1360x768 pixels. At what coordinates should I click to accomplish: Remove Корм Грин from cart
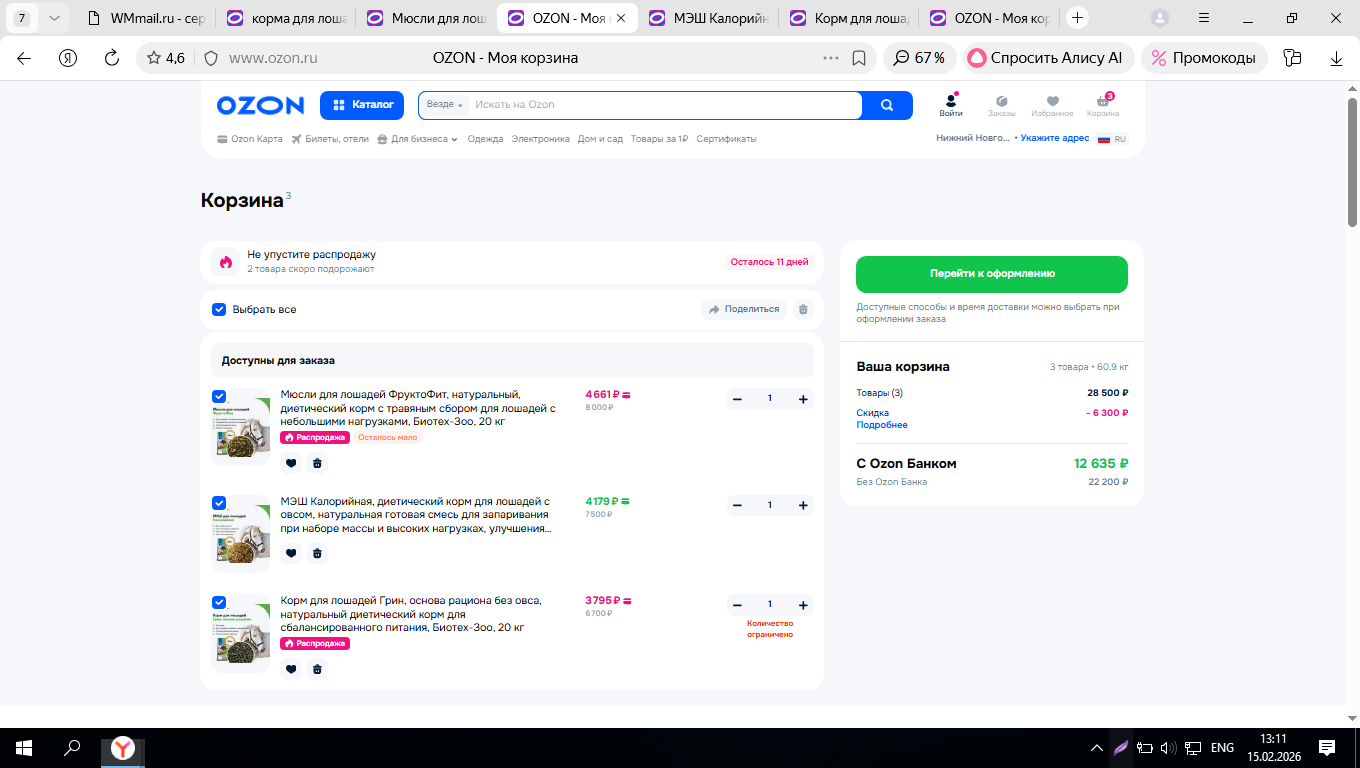point(317,669)
